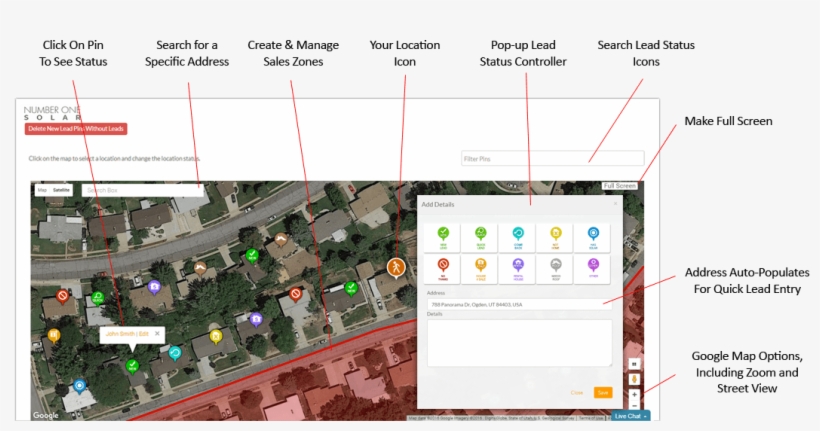820x431 pixels.
Task: Select the Rental House purple status icon
Action: pyautogui.click(x=518, y=267)
